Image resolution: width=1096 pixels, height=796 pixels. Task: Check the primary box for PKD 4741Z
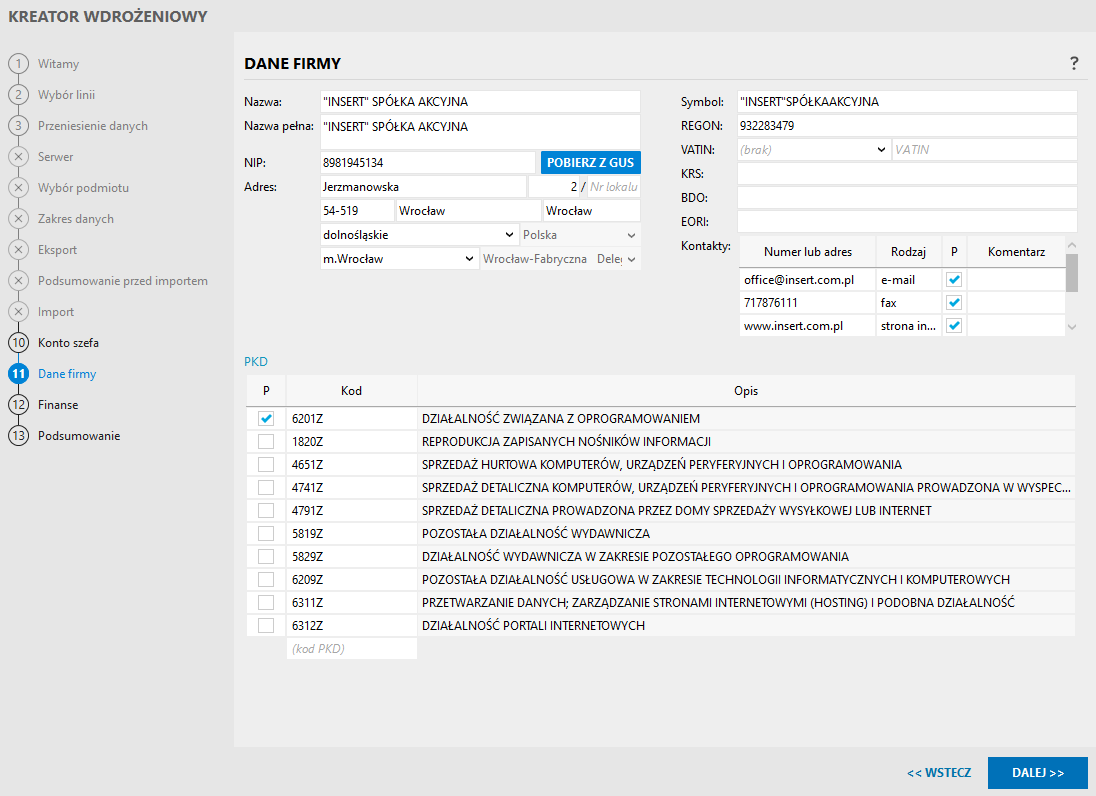tap(266, 487)
